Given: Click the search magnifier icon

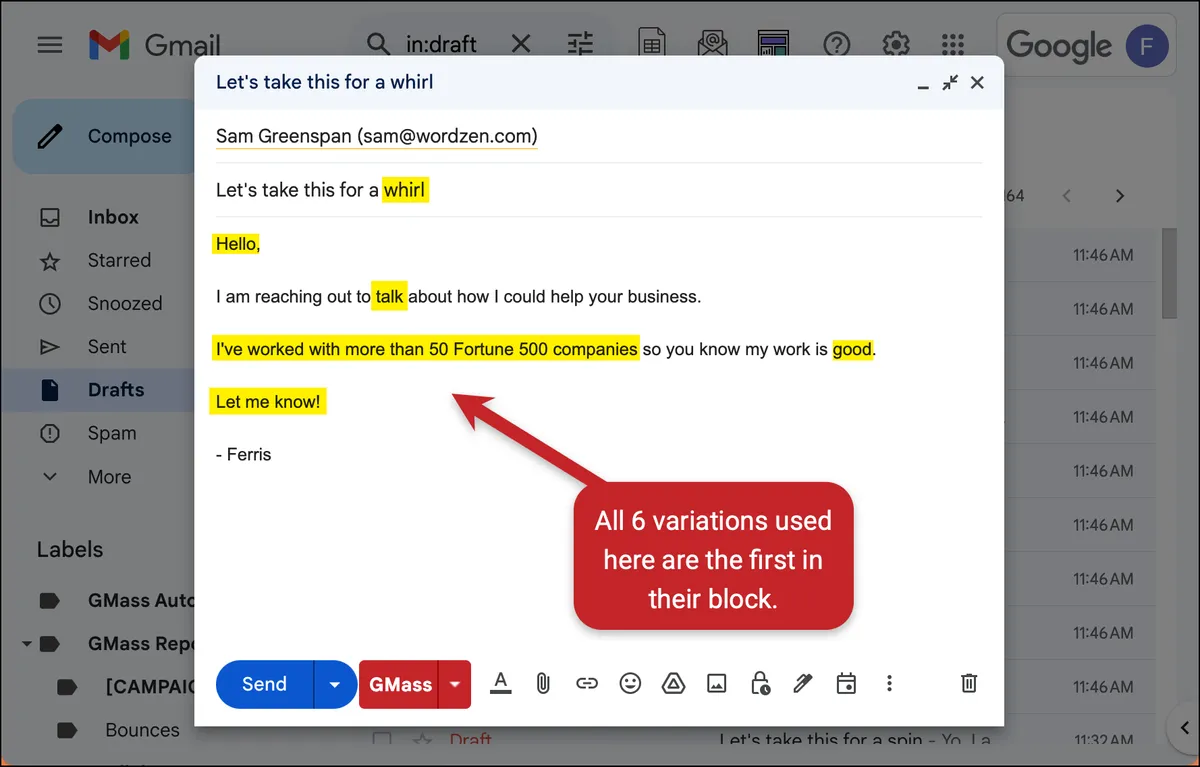Looking at the screenshot, I should 378,44.
